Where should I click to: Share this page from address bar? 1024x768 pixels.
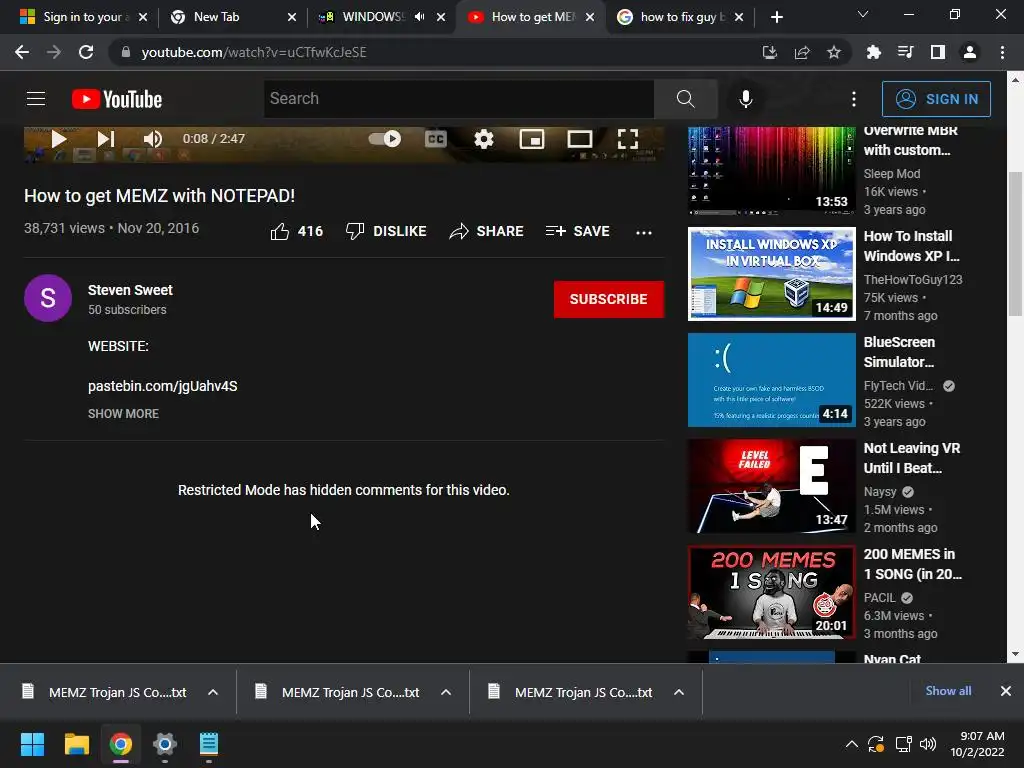click(802, 52)
